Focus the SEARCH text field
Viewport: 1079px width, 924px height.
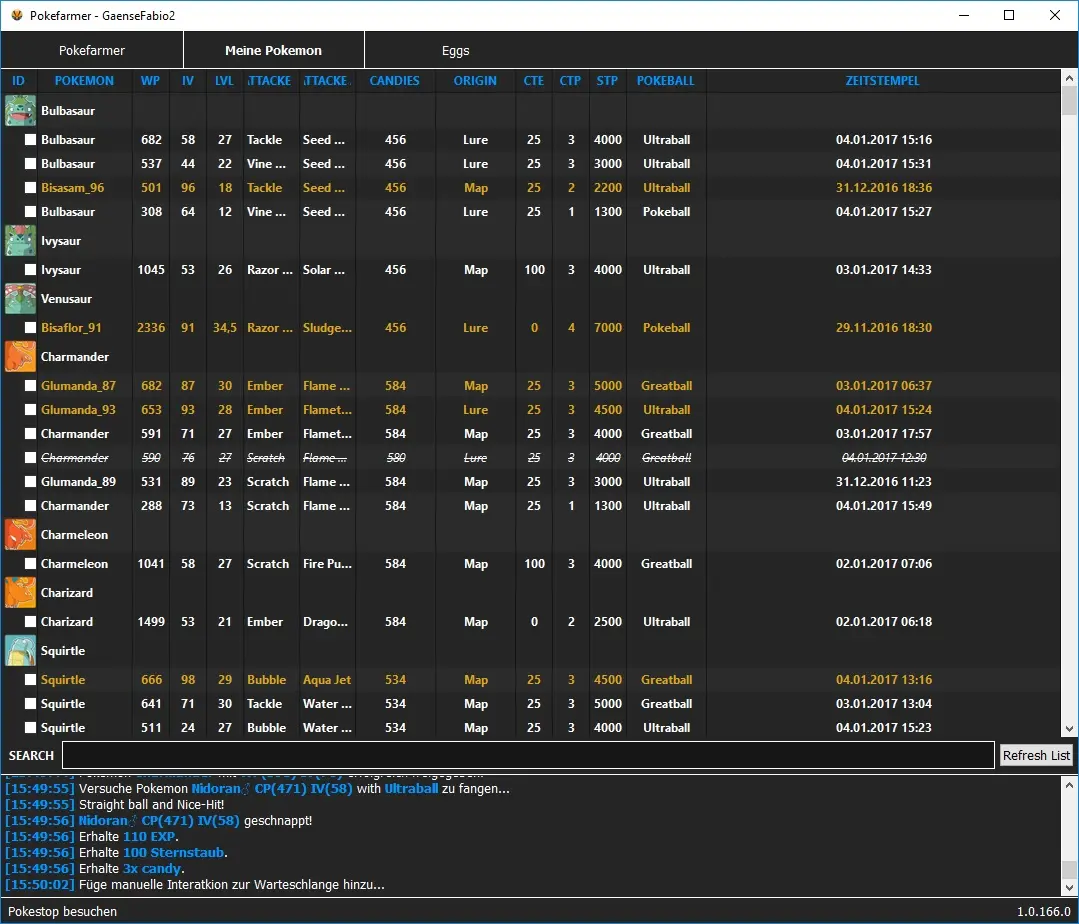click(x=528, y=755)
